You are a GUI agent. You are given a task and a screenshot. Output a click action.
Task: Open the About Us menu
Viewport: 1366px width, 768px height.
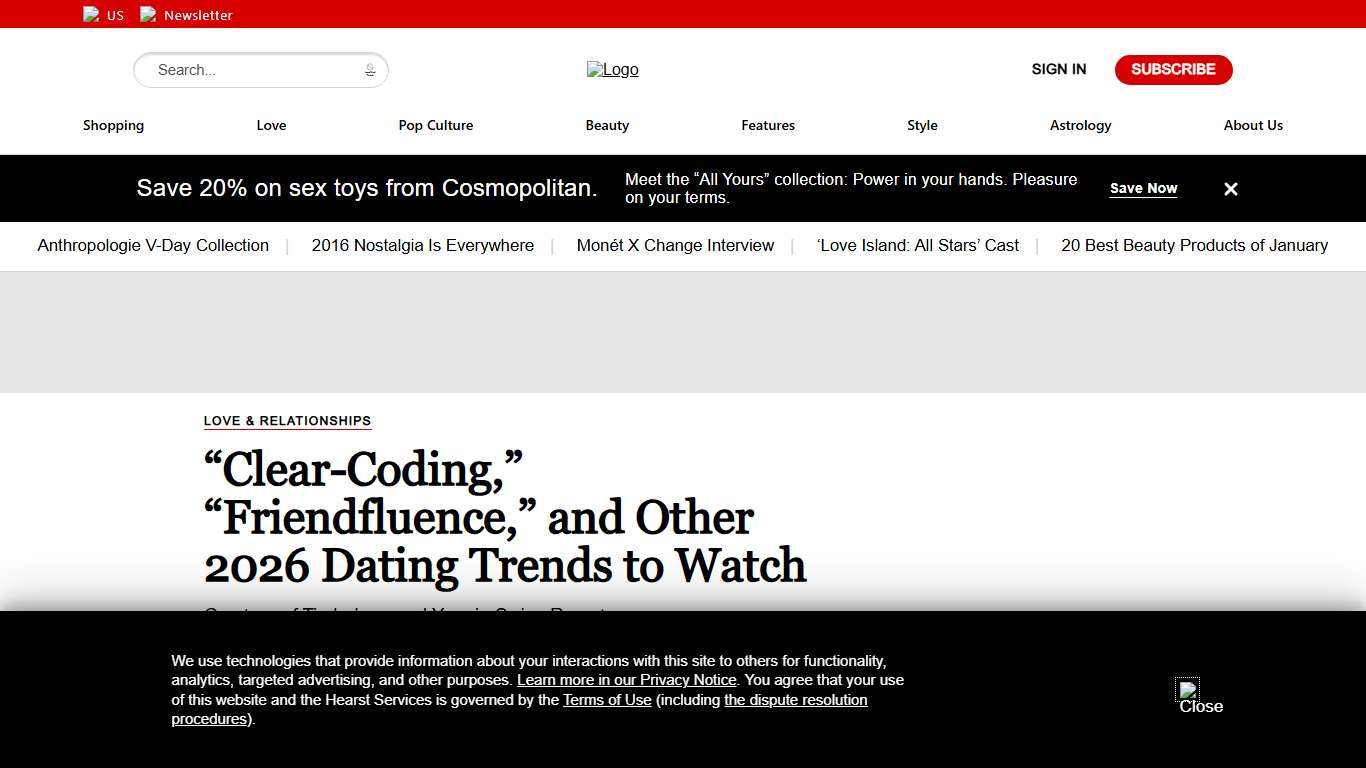[x=1253, y=125]
